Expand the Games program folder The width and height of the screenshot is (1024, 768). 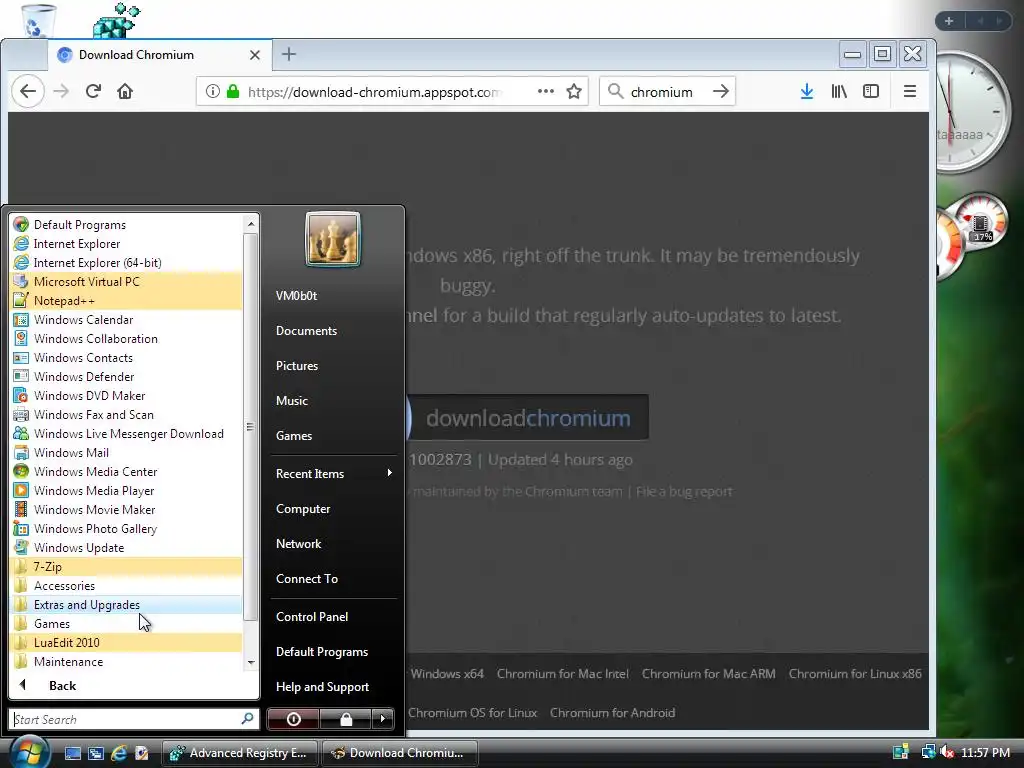pyautogui.click(x=127, y=624)
